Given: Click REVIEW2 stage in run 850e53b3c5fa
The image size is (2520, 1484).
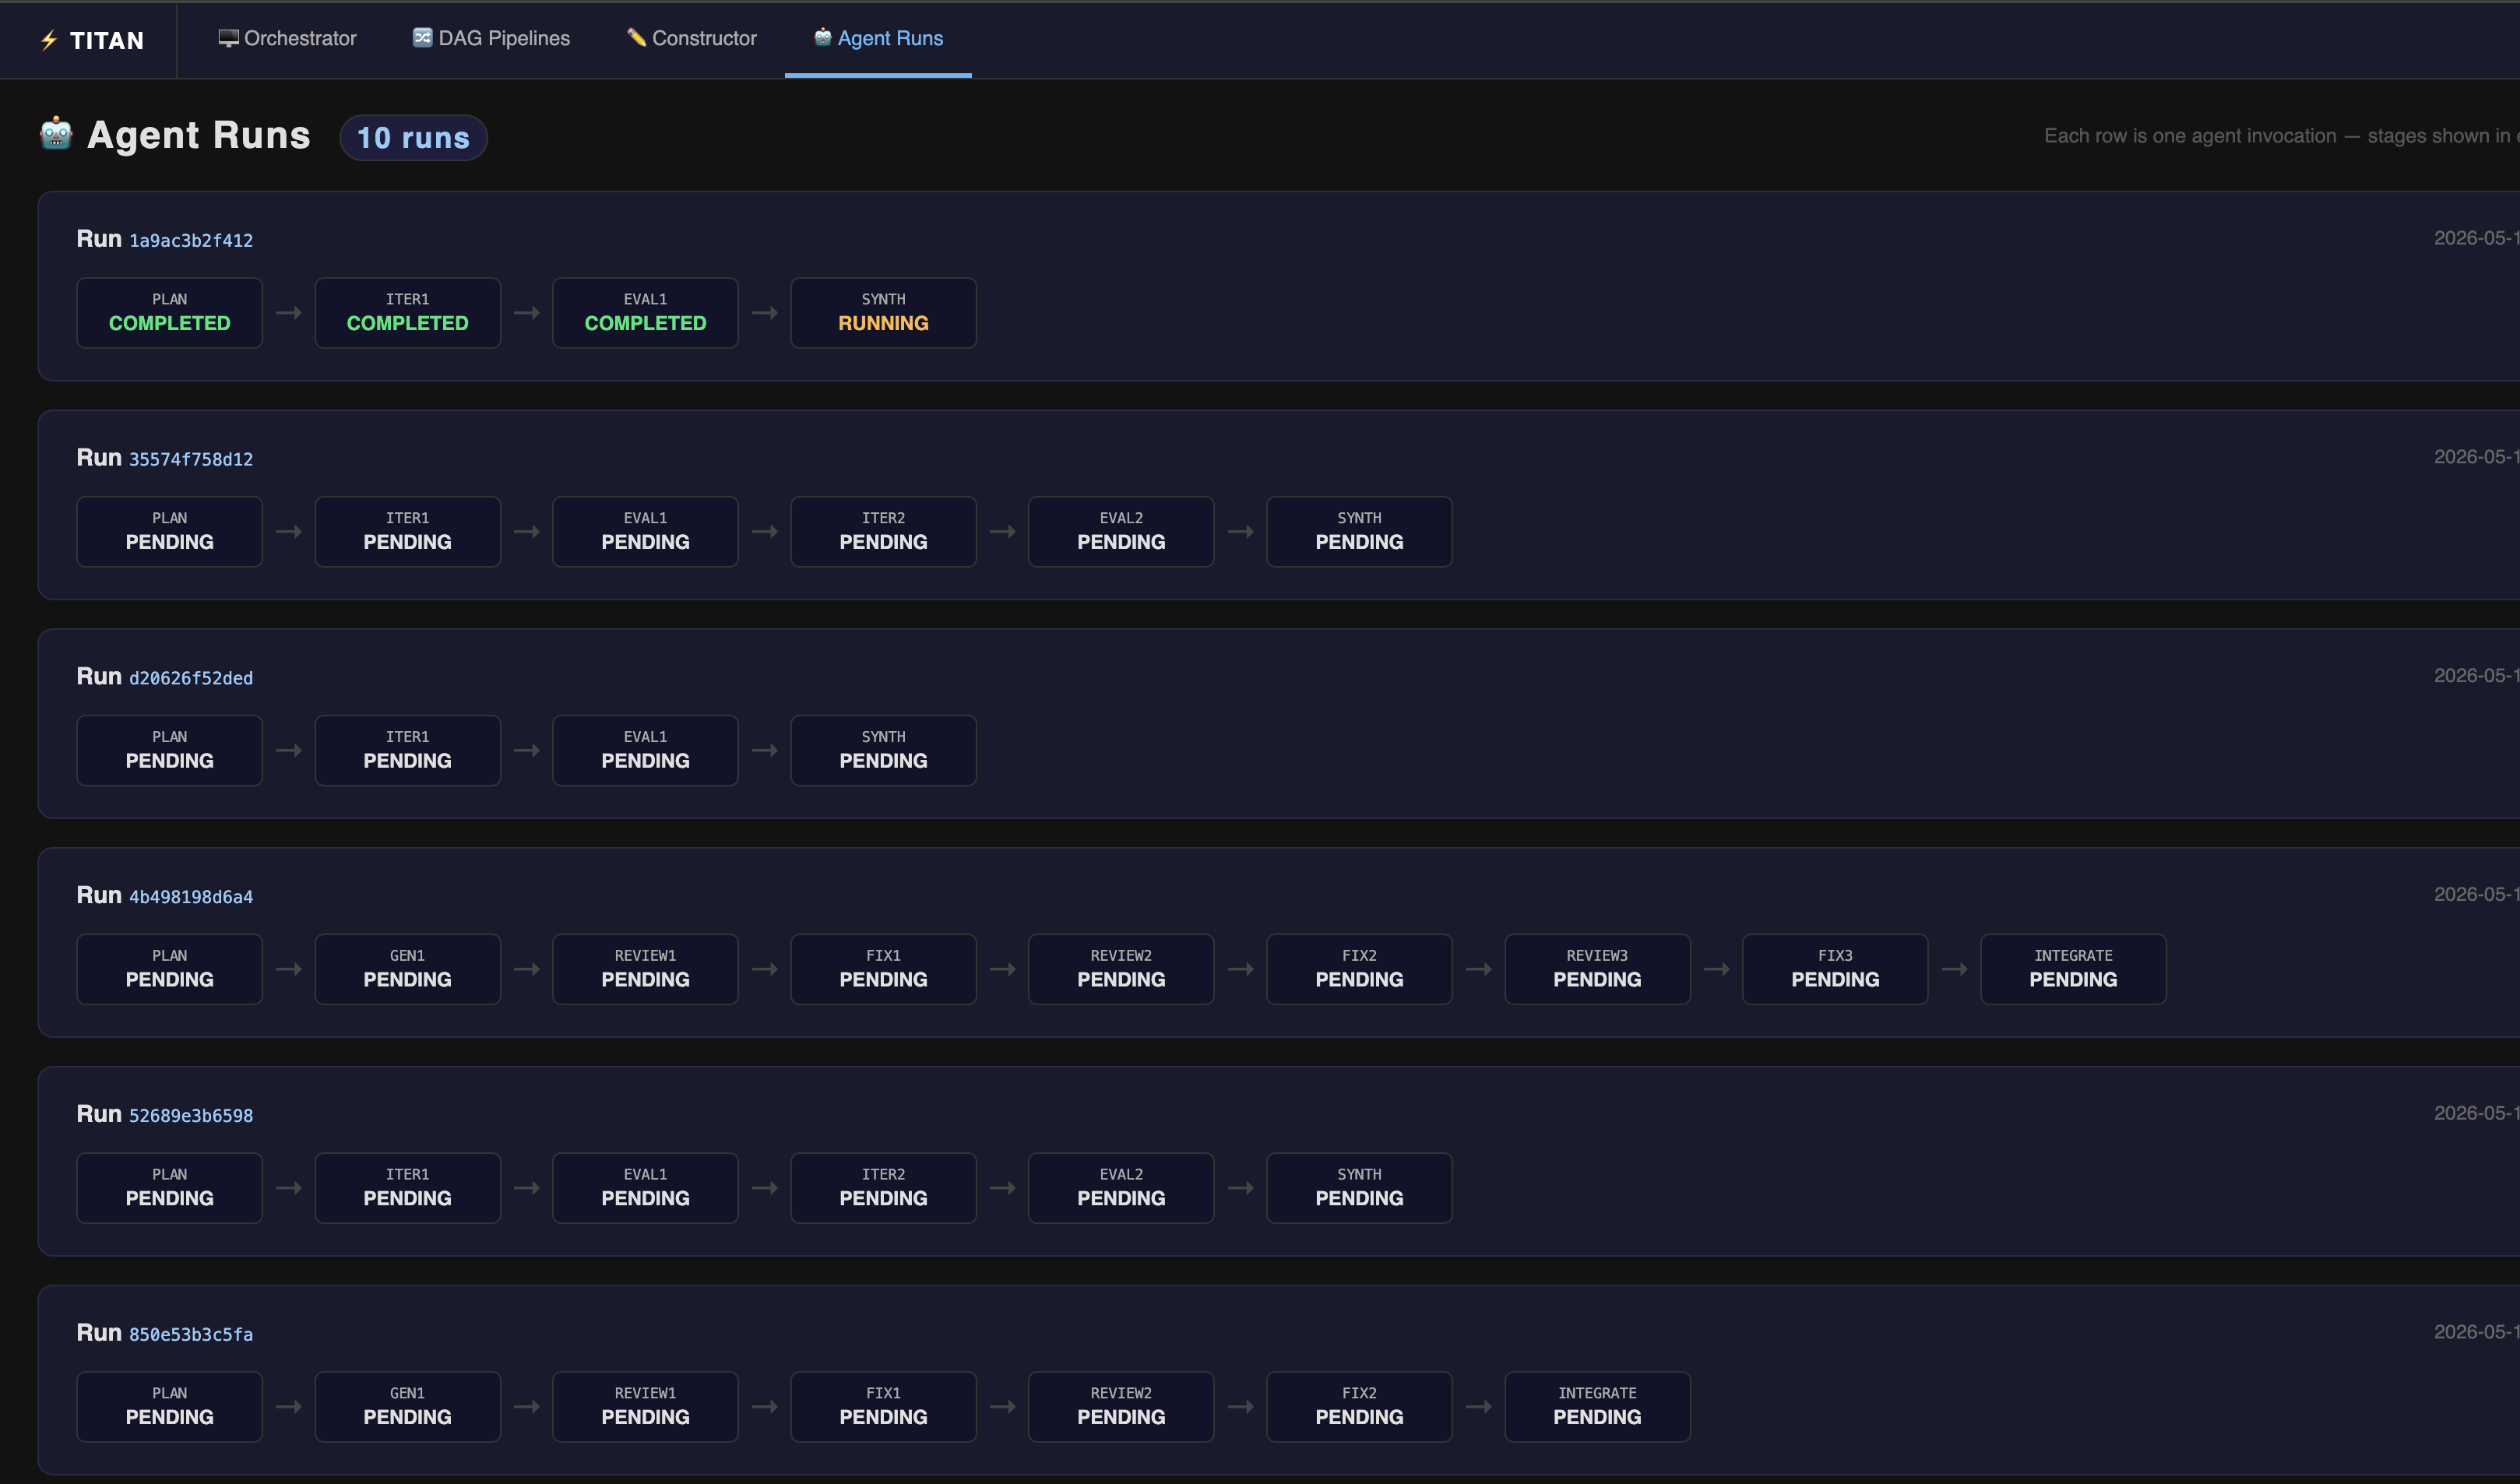Looking at the screenshot, I should coord(1122,1408).
